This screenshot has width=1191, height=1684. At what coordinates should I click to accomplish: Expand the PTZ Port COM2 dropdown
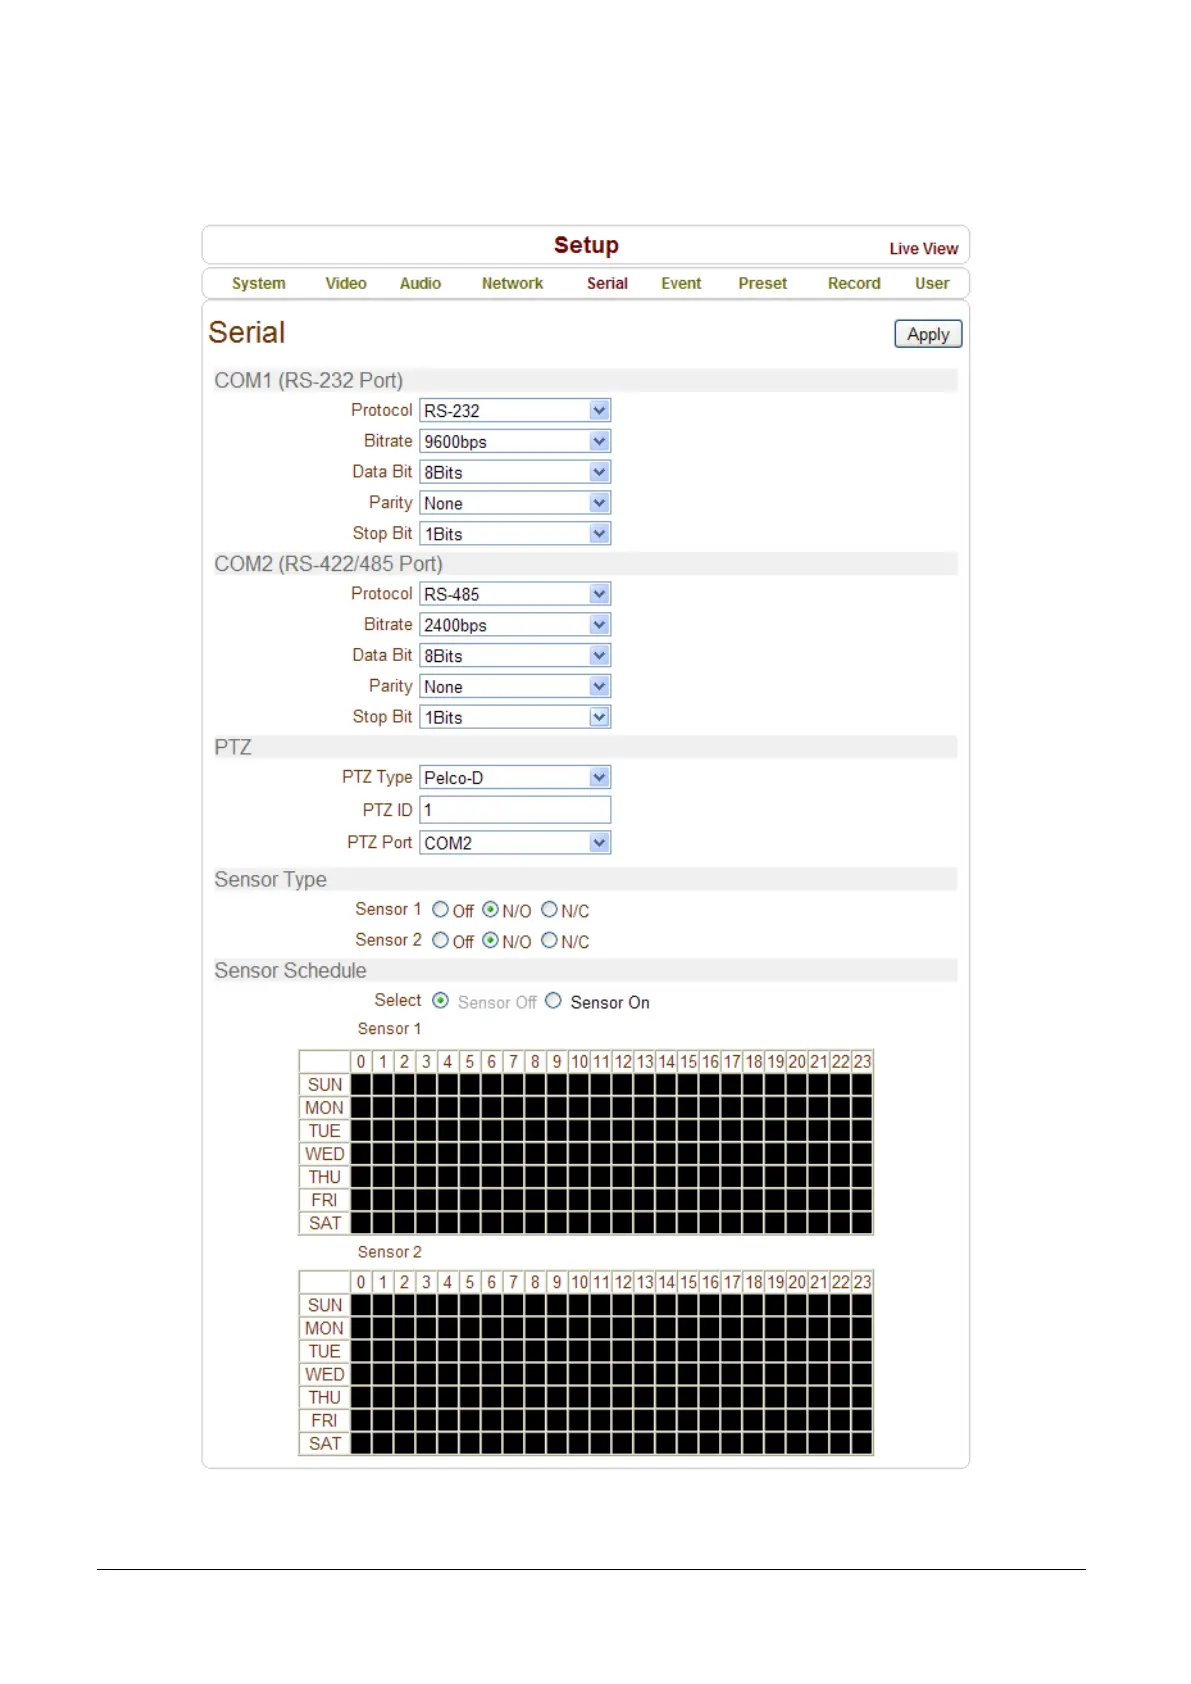point(514,843)
